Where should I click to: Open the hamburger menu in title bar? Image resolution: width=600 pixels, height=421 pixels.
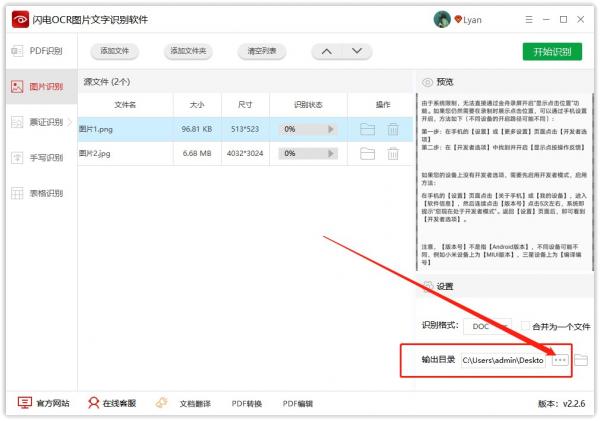pos(529,20)
